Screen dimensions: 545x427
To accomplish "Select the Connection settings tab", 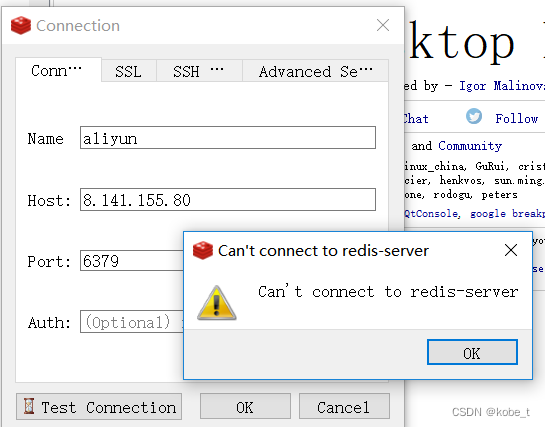I will click(x=58, y=70).
